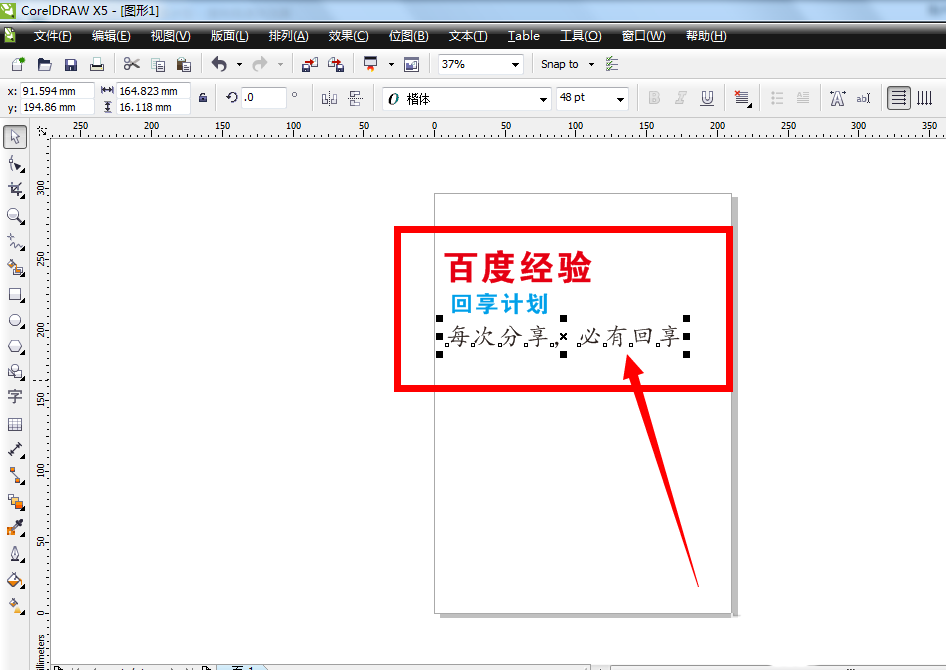Screen dimensions: 946x670
Task: Select the Freehand tool
Action: (15, 242)
